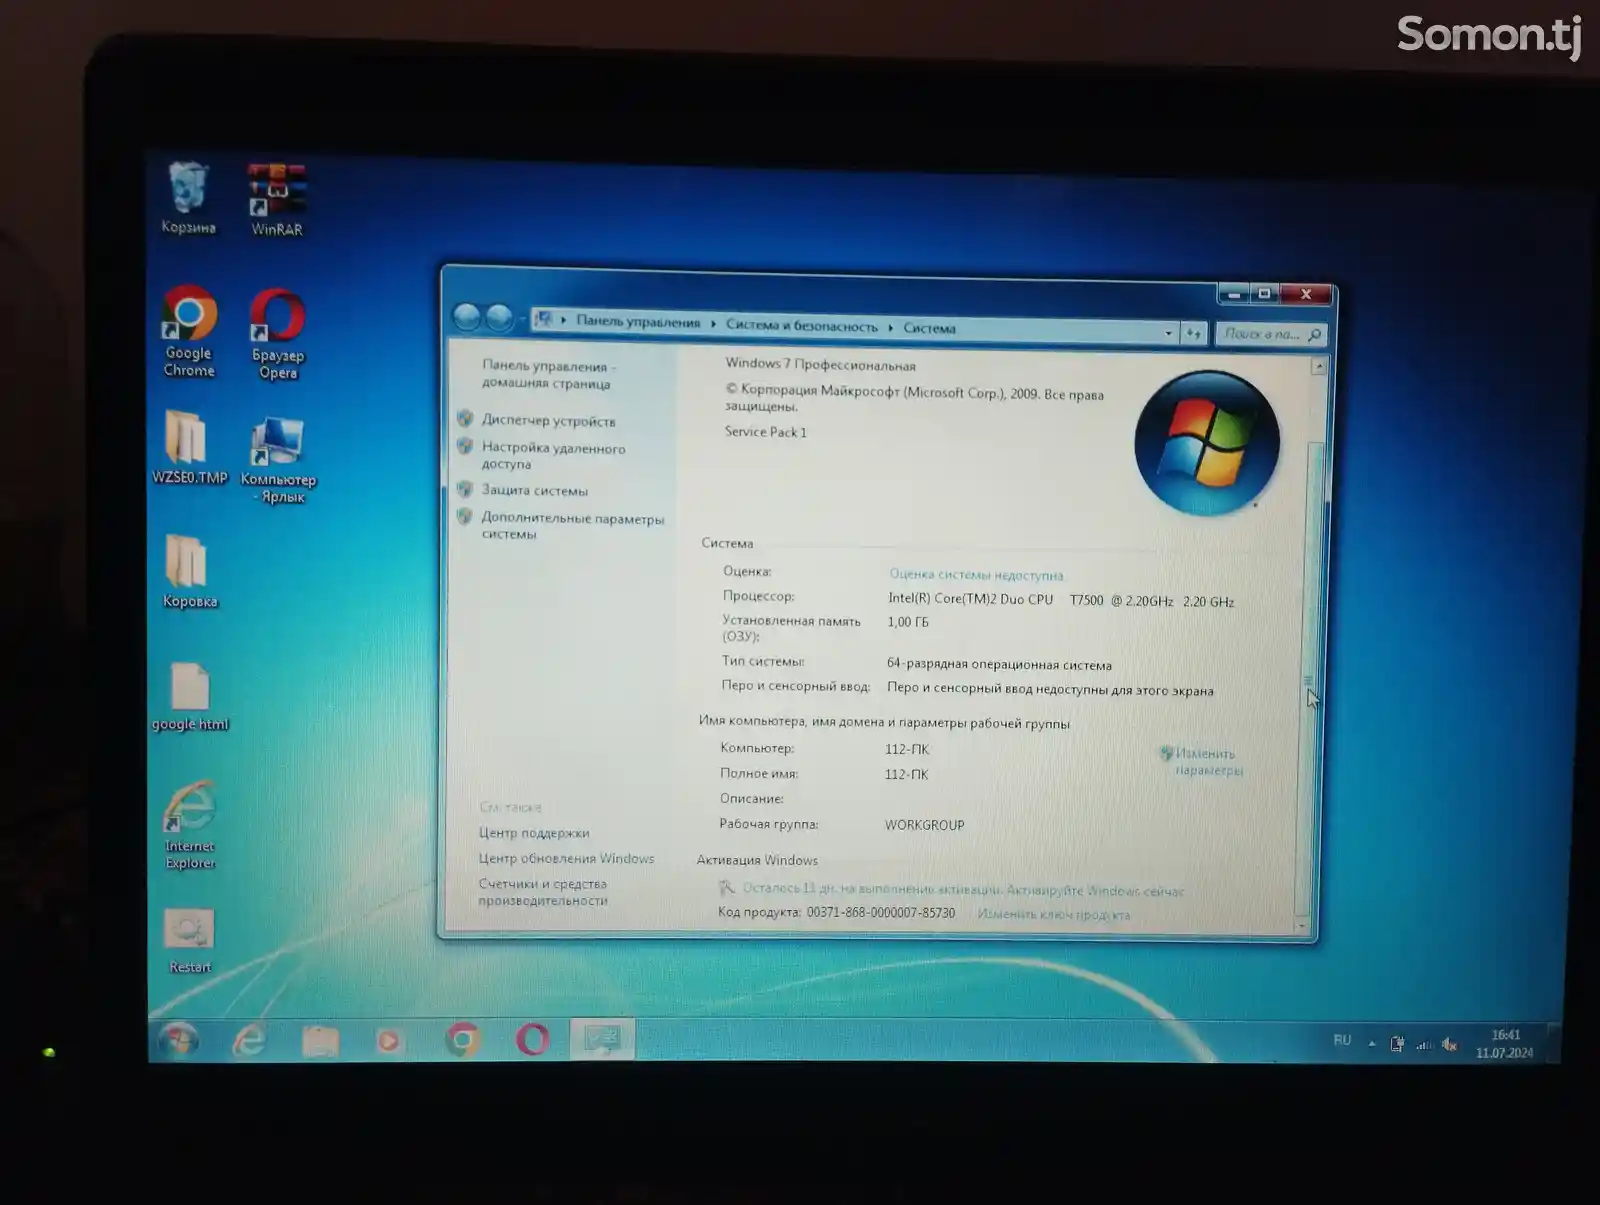1600x1205 pixels.
Task: Click the Windows logo image
Action: [x=1207, y=443]
